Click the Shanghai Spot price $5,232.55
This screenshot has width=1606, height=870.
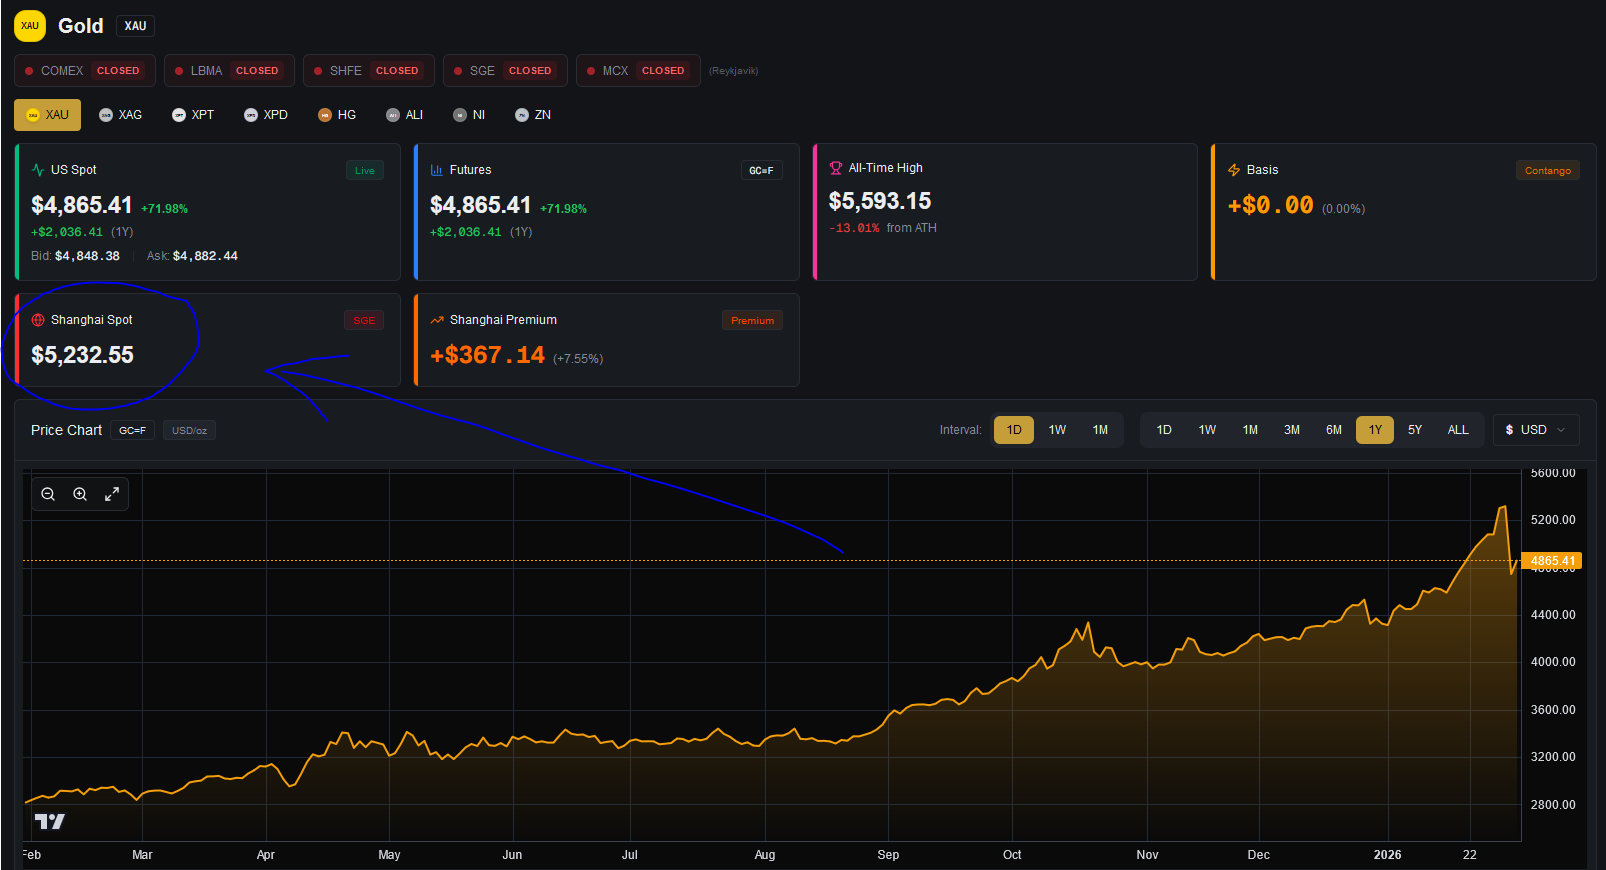82,355
